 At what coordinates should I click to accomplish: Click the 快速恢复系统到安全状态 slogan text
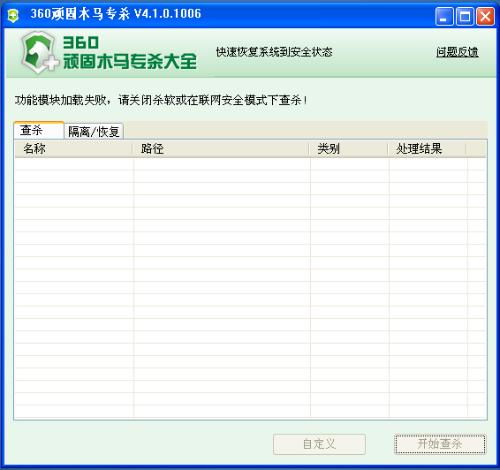pyautogui.click(x=274, y=52)
